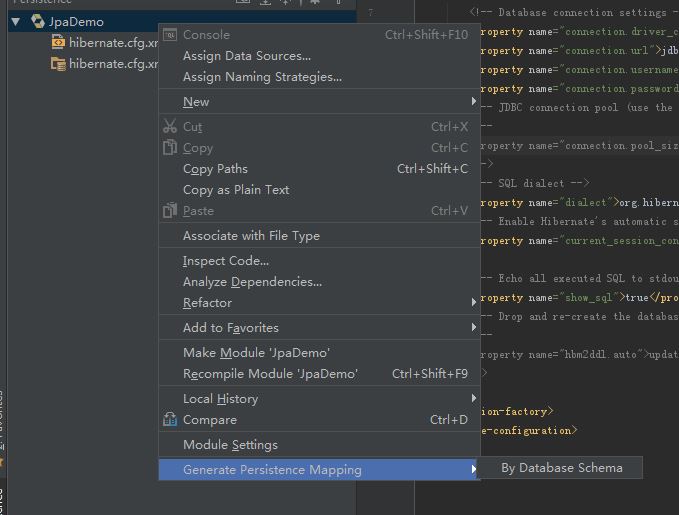Expand the Local History submenu arrow
Screen dimensions: 679x515
coord(473,399)
